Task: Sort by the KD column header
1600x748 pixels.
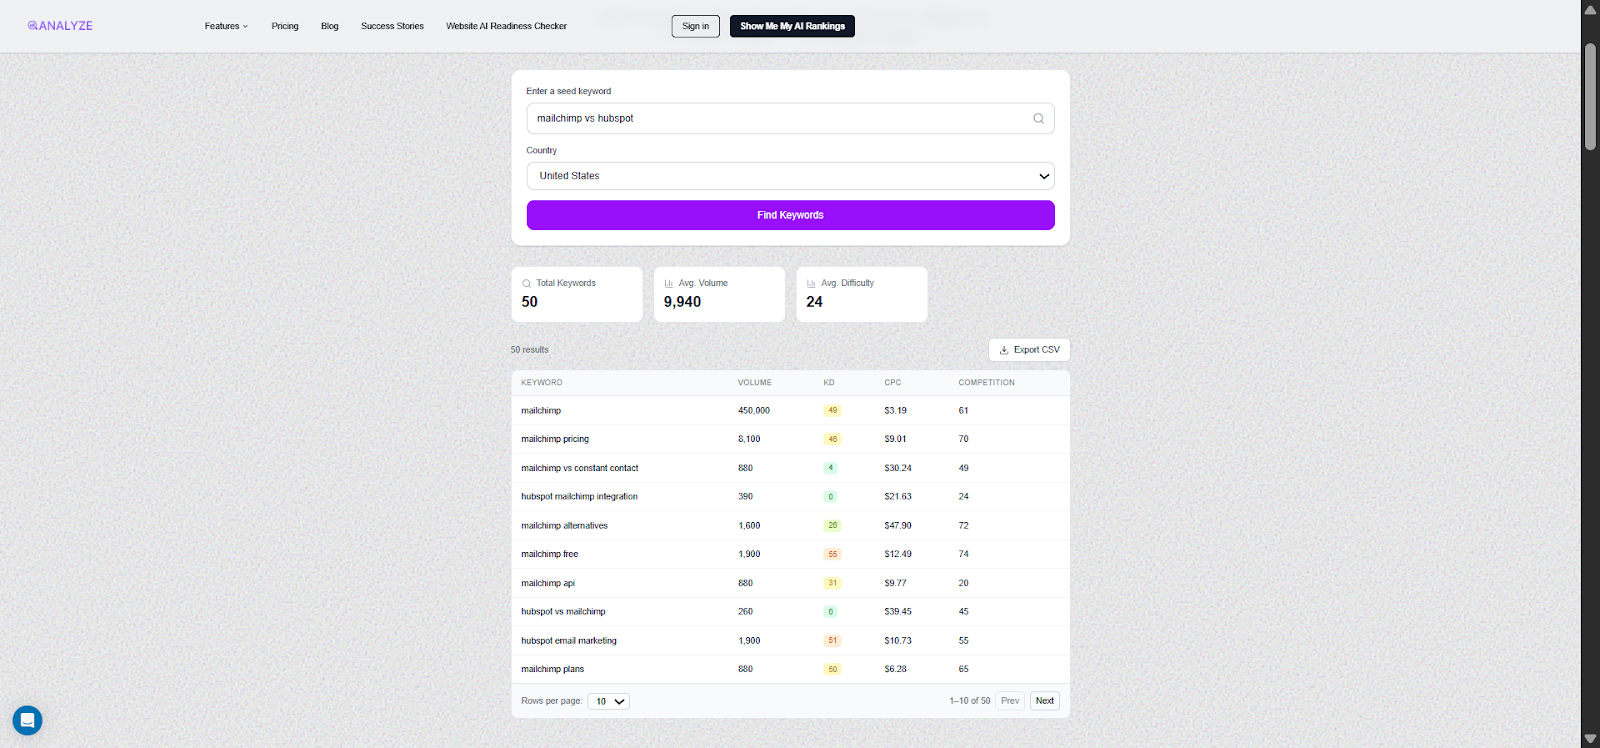Action: click(829, 383)
